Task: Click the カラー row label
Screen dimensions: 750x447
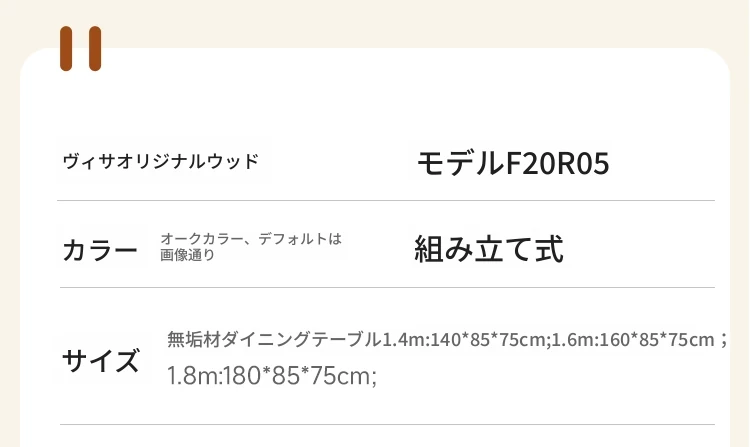Action: pos(99,249)
